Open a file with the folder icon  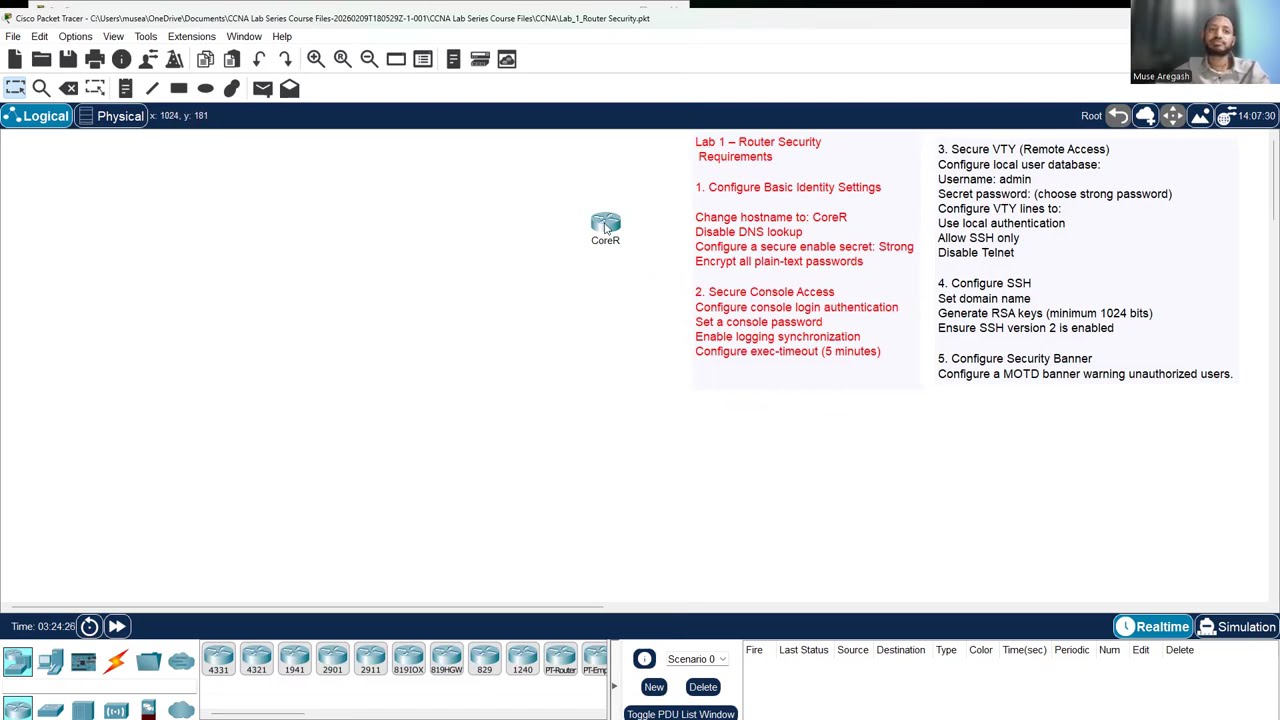point(41,59)
